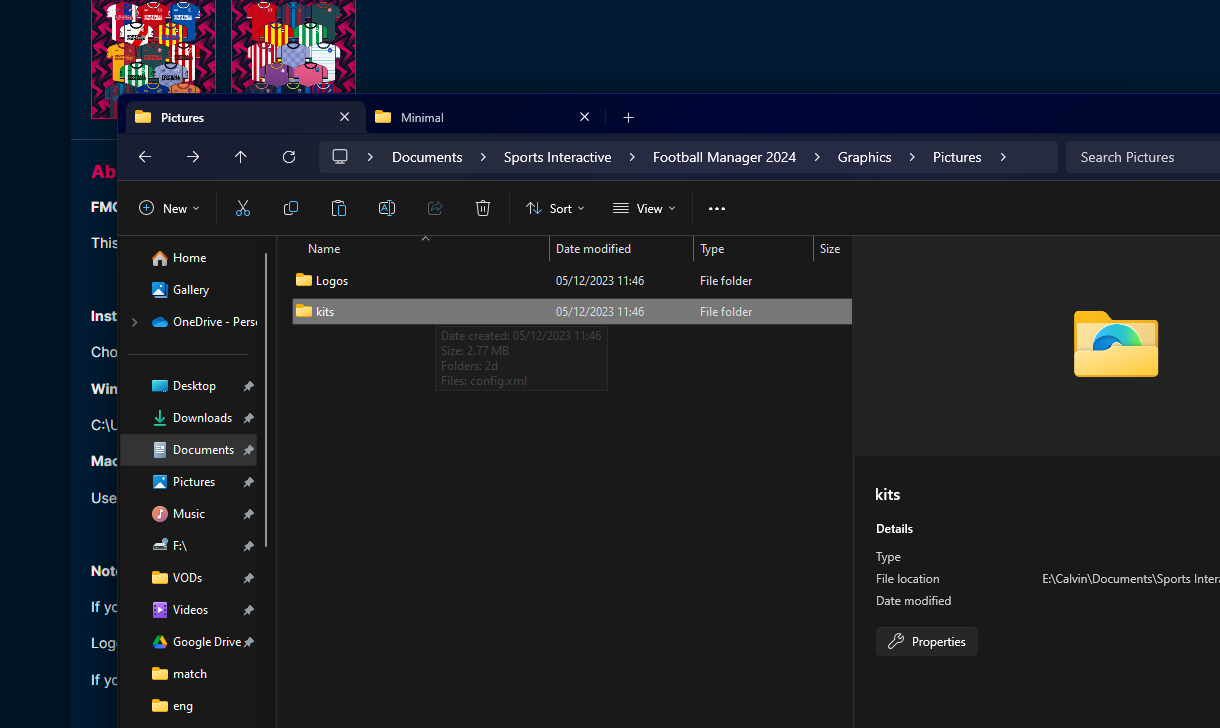Open the See more ellipsis menu
Screen dimensions: 1220x728
(x=716, y=208)
